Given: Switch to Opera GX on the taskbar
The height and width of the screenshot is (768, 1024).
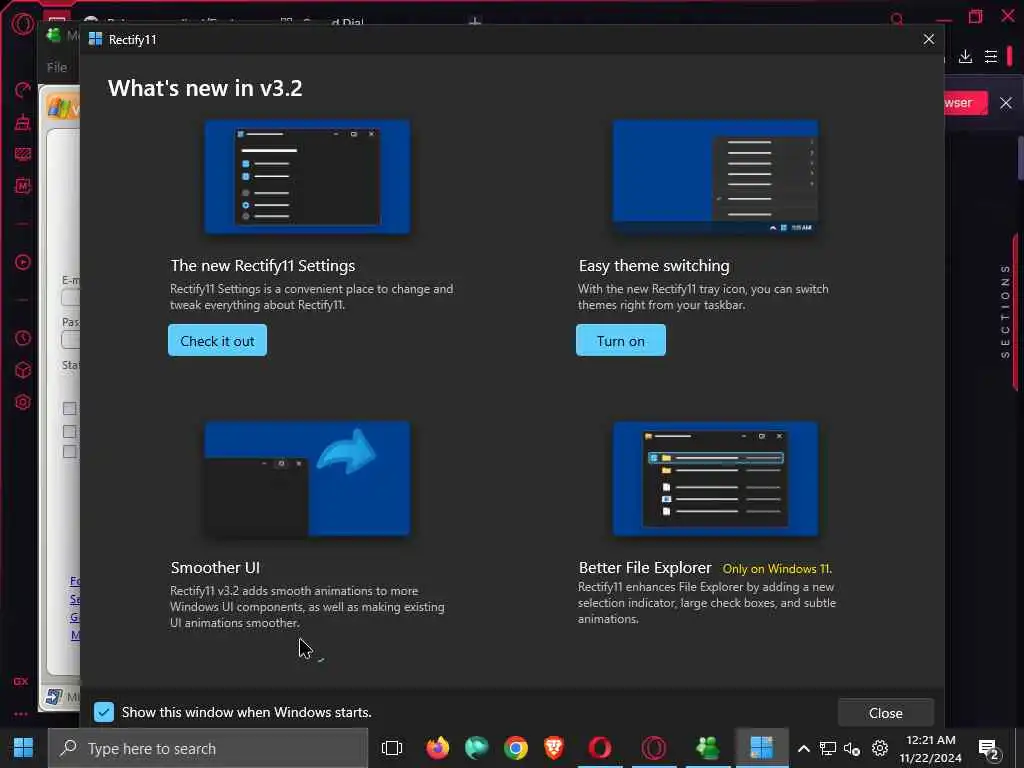Looking at the screenshot, I should (x=654, y=748).
